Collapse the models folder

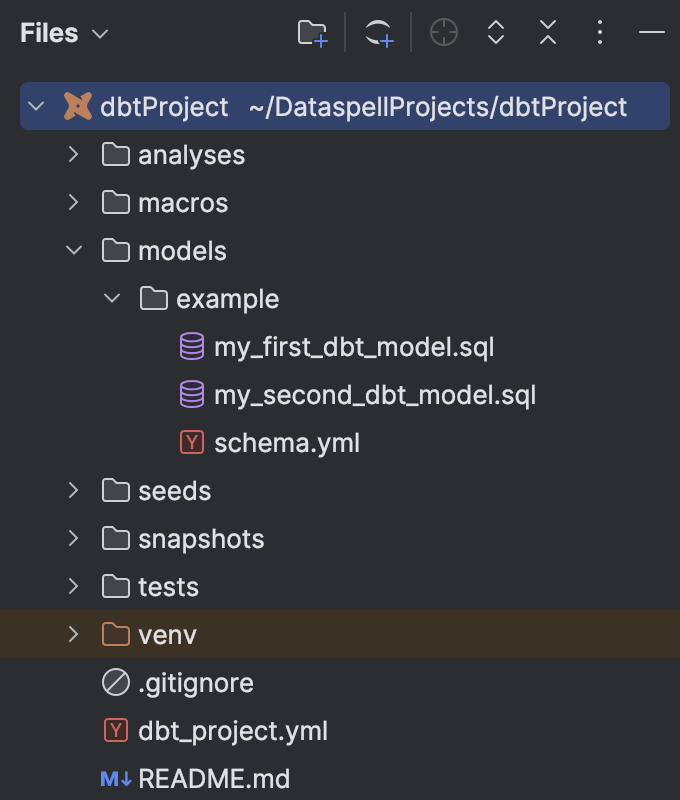point(73,251)
